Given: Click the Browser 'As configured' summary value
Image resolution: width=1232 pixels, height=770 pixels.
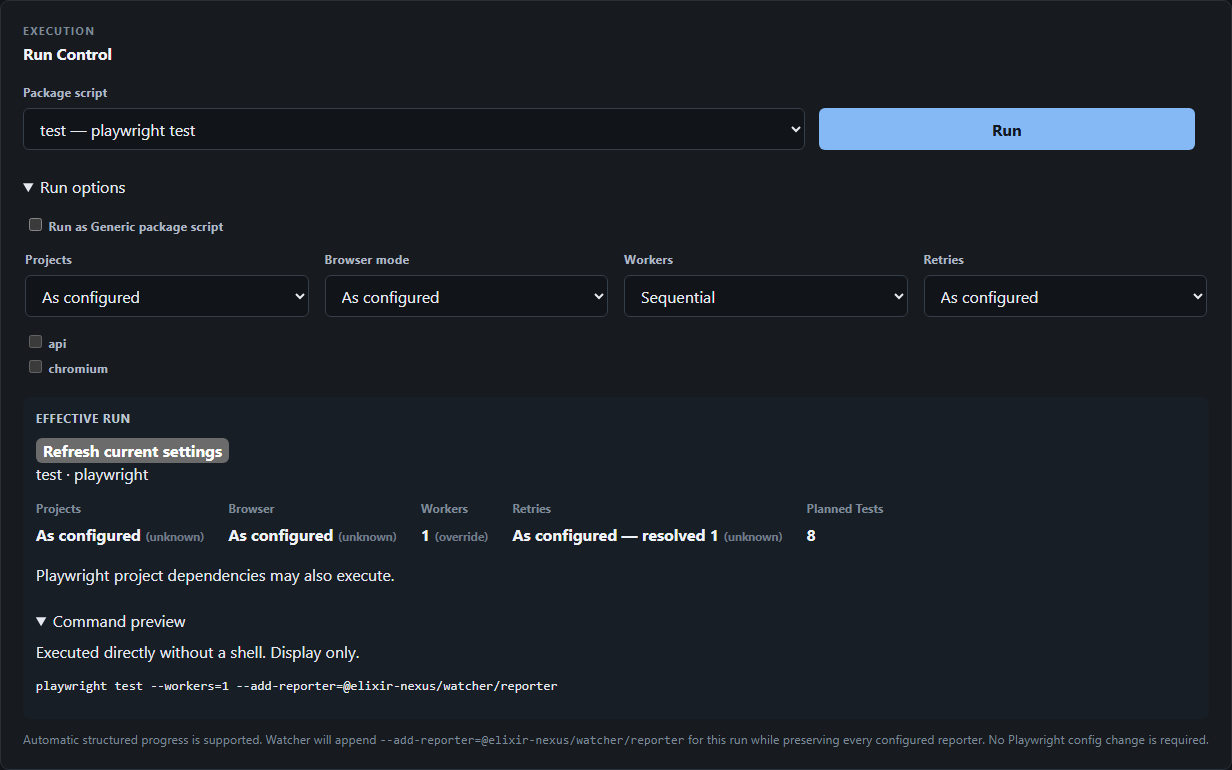Looking at the screenshot, I should 280,536.
